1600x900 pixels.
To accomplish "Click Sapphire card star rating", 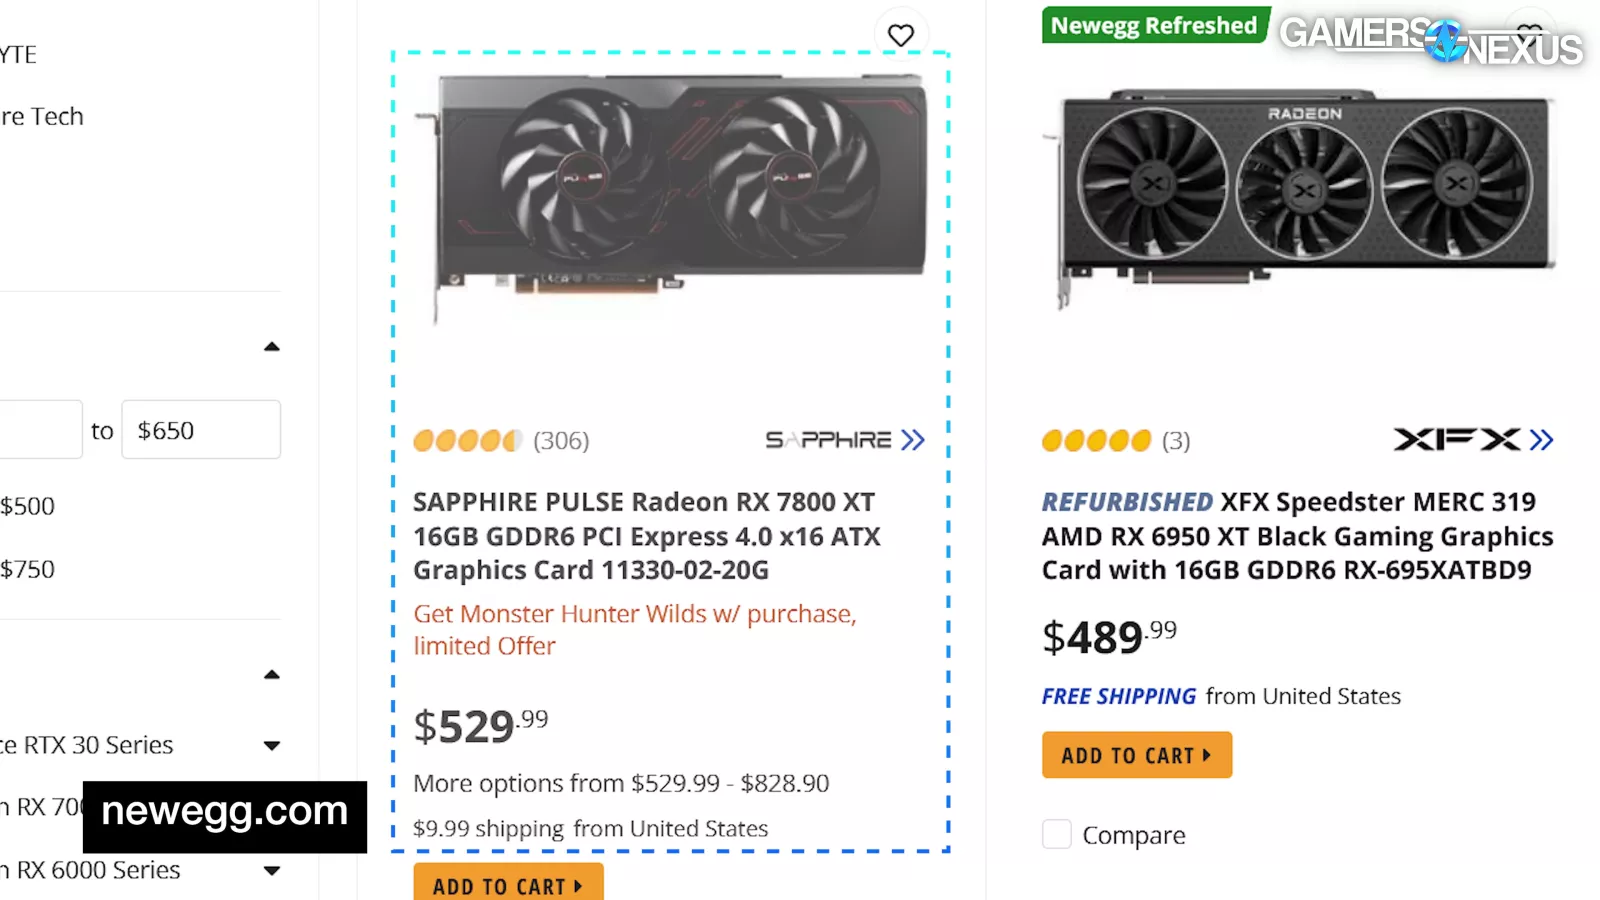I will click(467, 441).
